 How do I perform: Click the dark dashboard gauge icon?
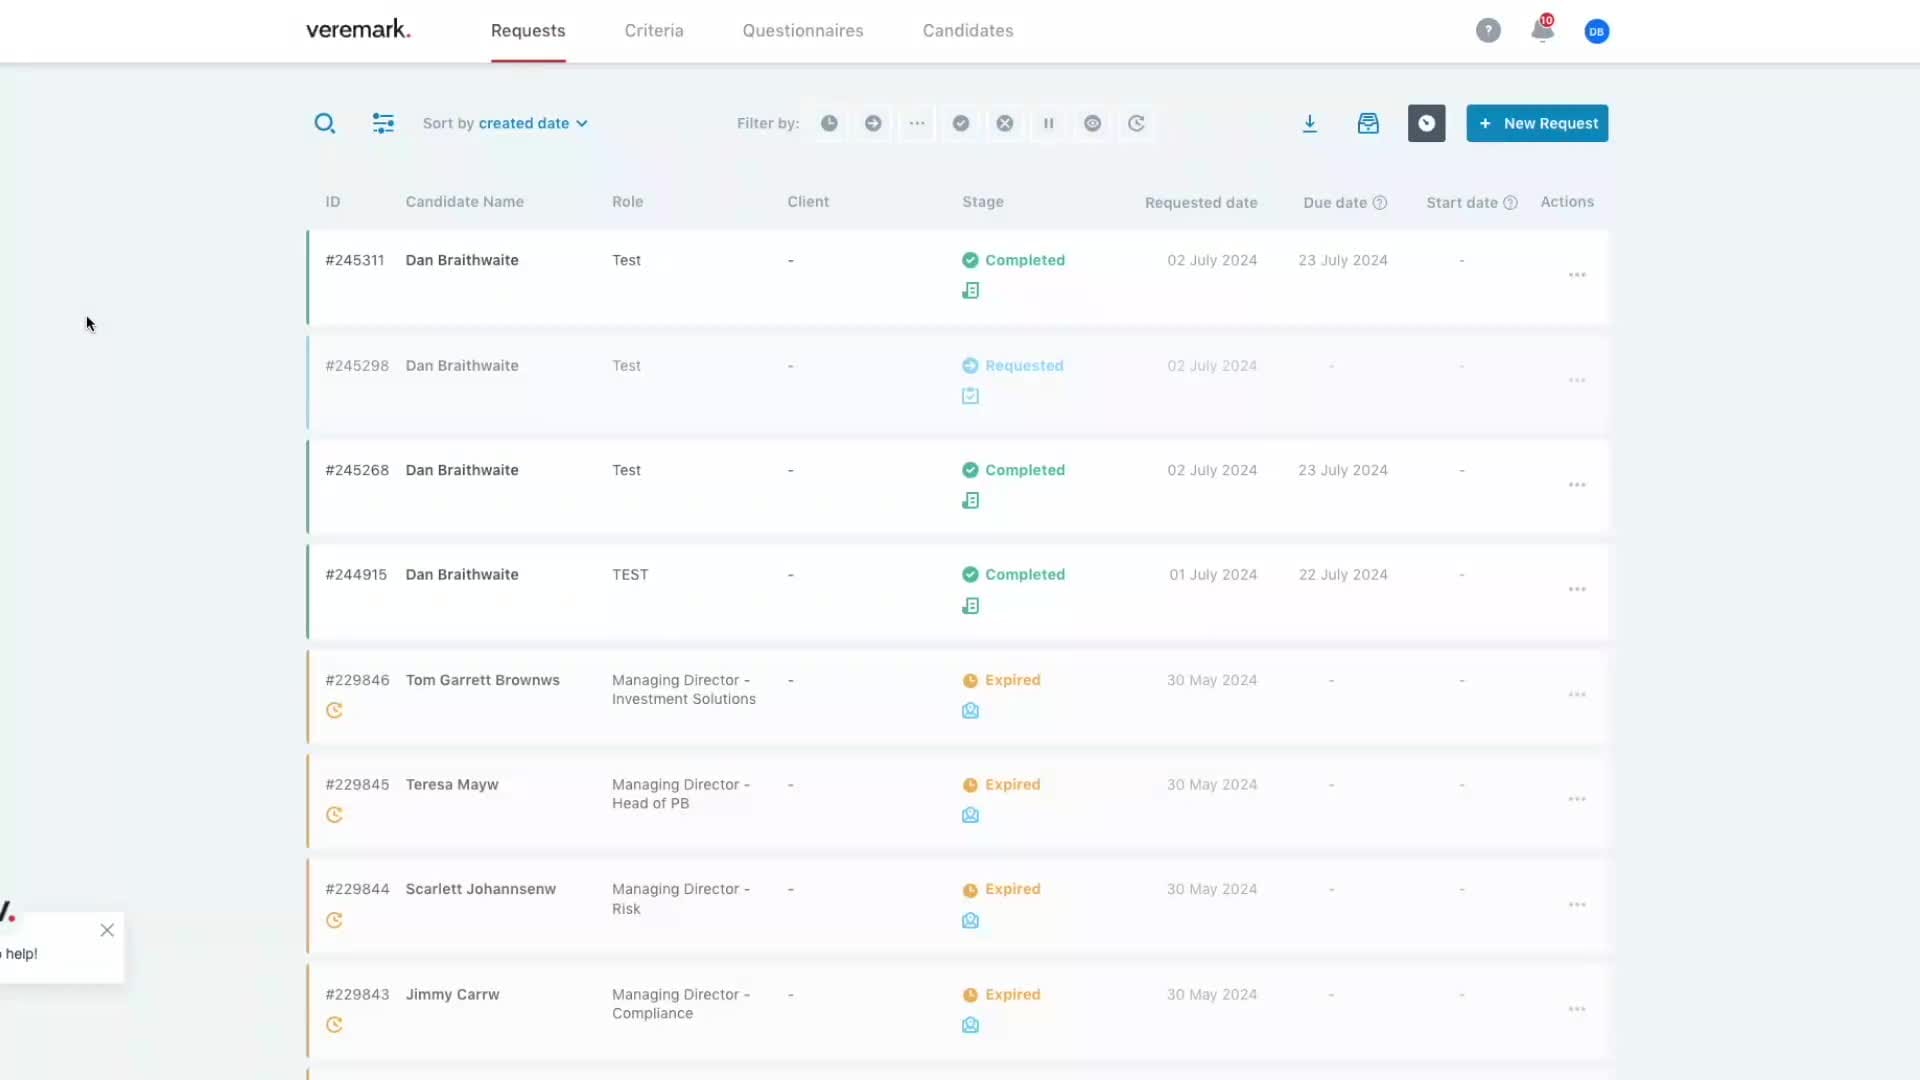(1426, 123)
